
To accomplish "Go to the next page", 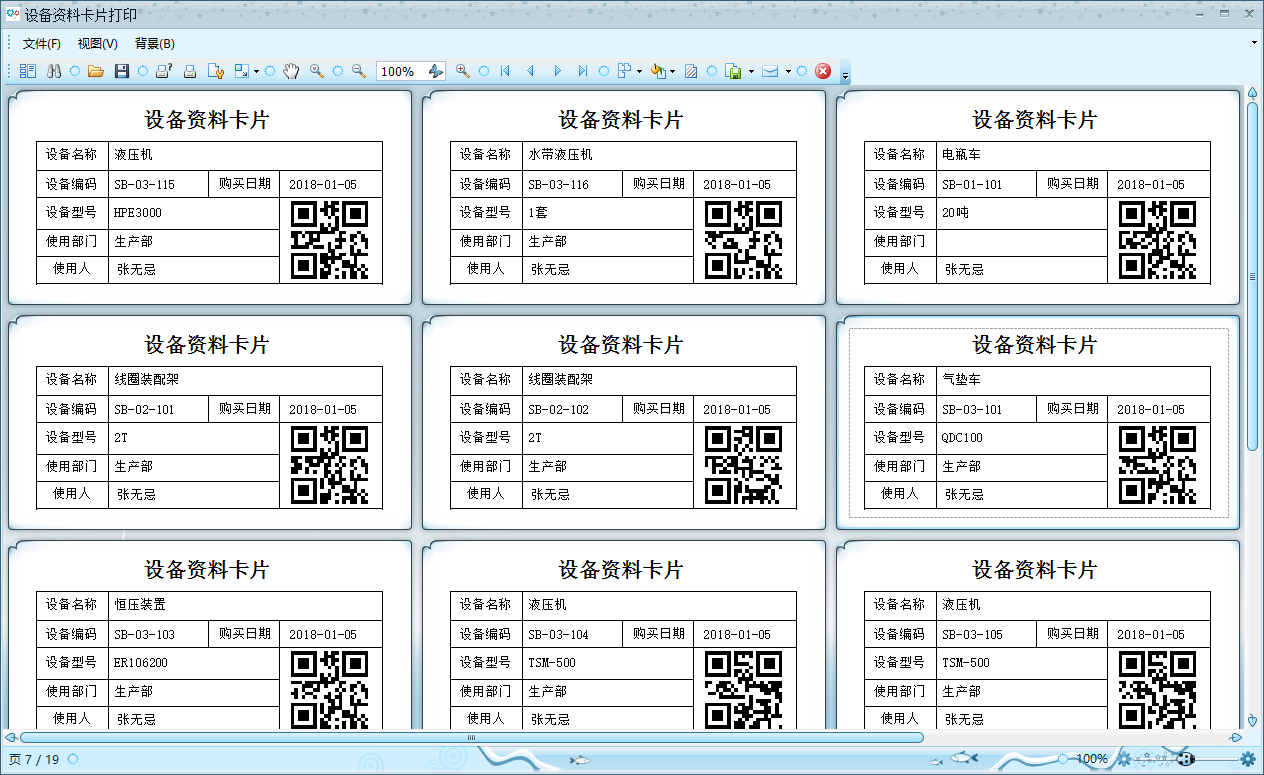I will (557, 71).
